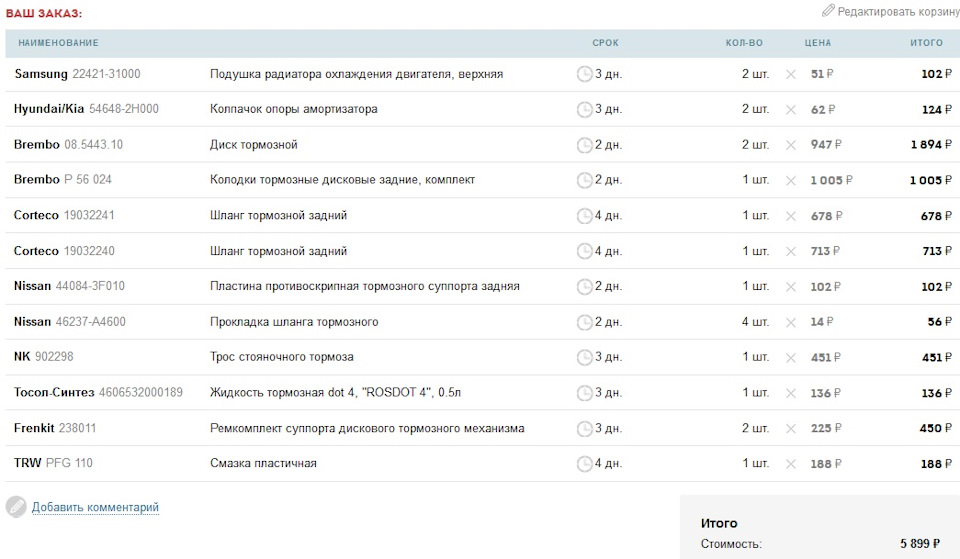The image size is (960, 559).
Task: Click description Трос стояночного тормоза
Action: [x=282, y=356]
